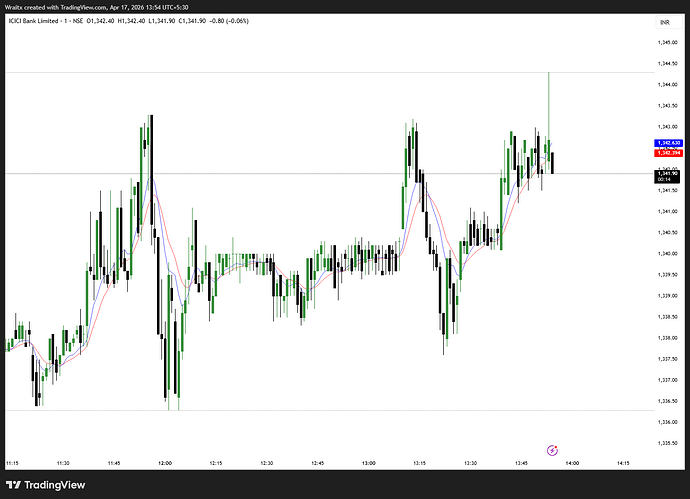Click the 14:15 label on time axis
This screenshot has height=499, width=690.
(x=622, y=464)
